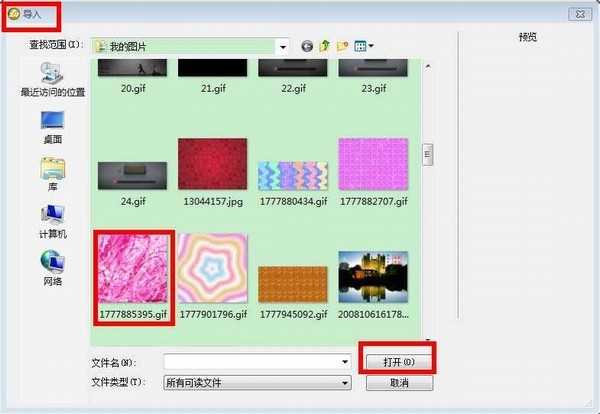Viewport: 600px width, 414px height.
Task: Expand the 文件名 dropdown arrow
Action: [344, 361]
